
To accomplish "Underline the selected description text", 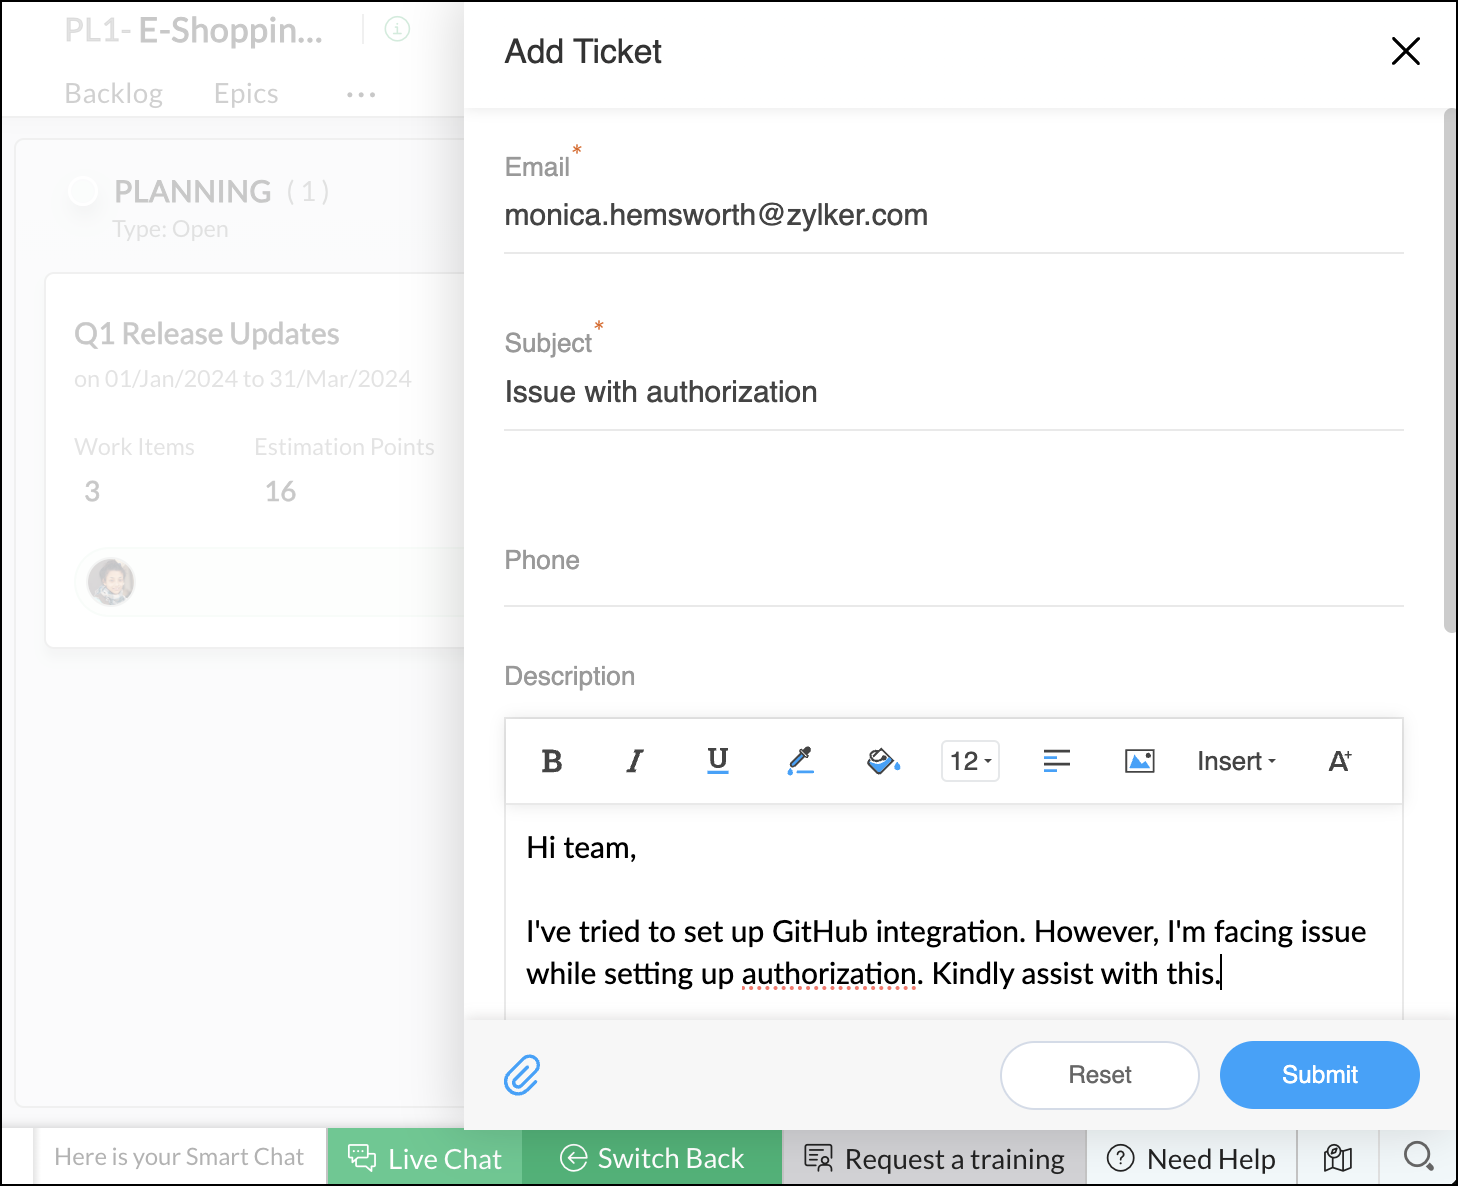I will [718, 761].
